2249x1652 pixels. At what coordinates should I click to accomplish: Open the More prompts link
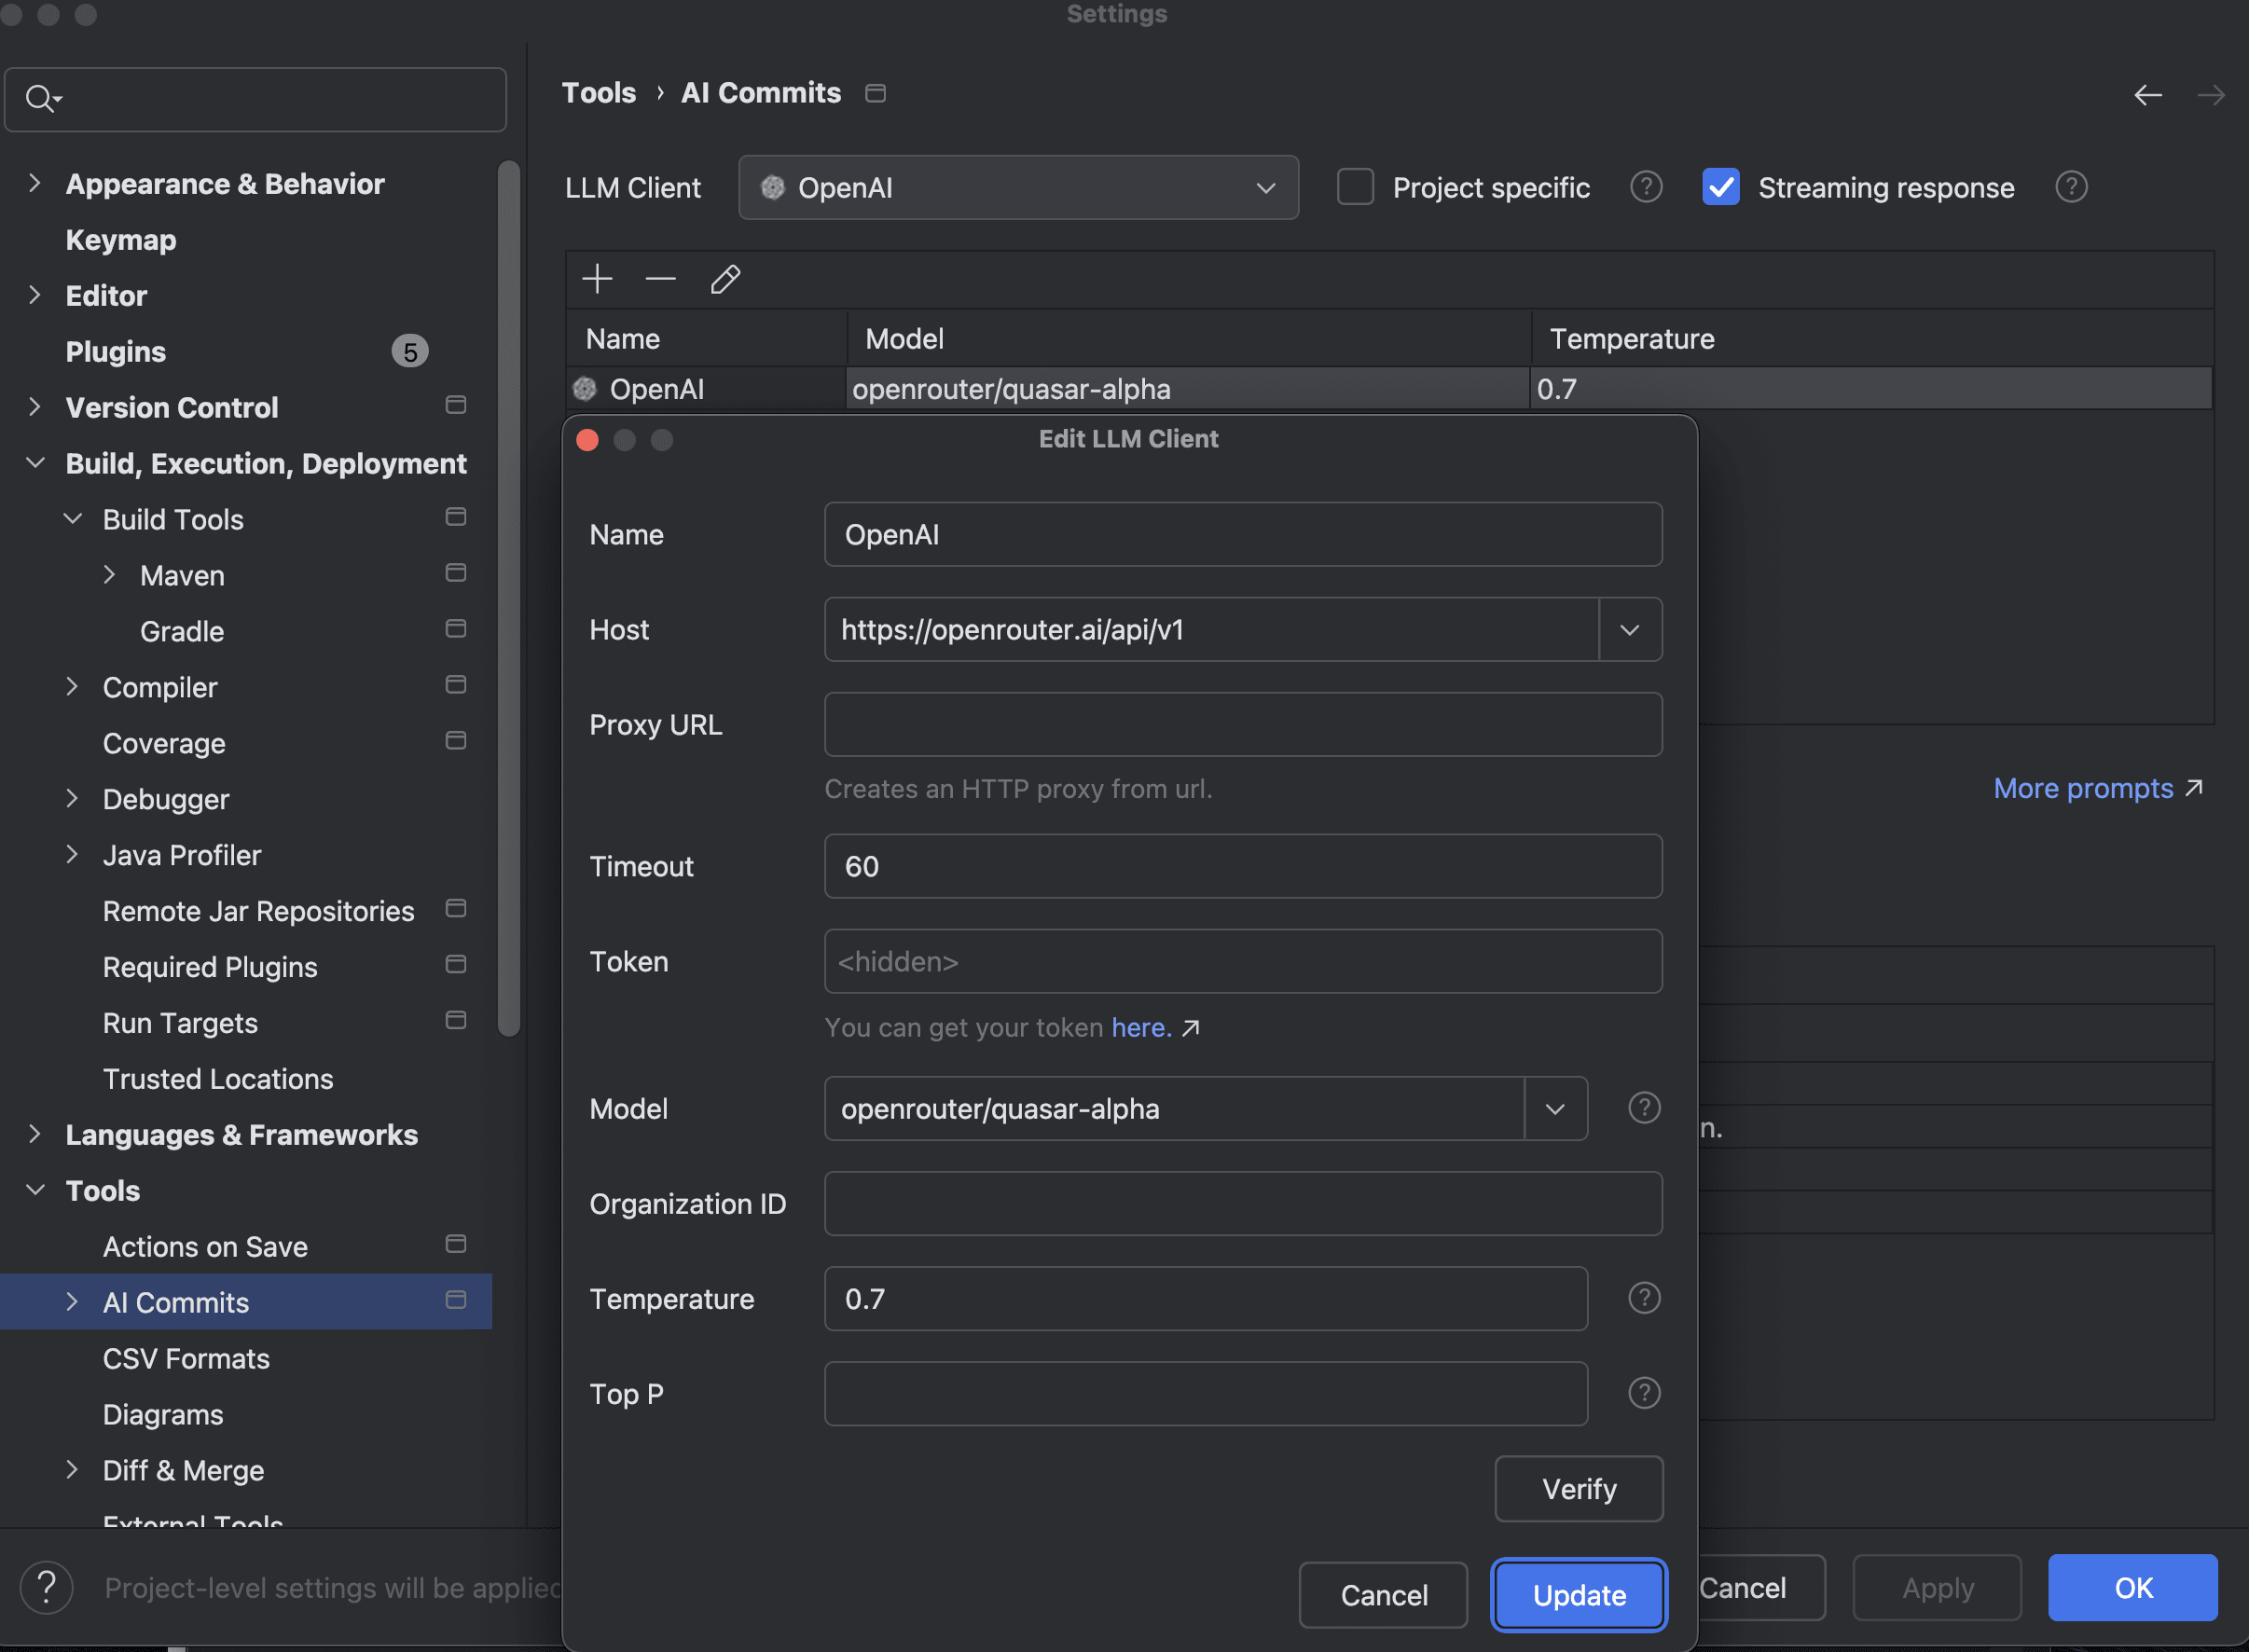click(x=2098, y=789)
